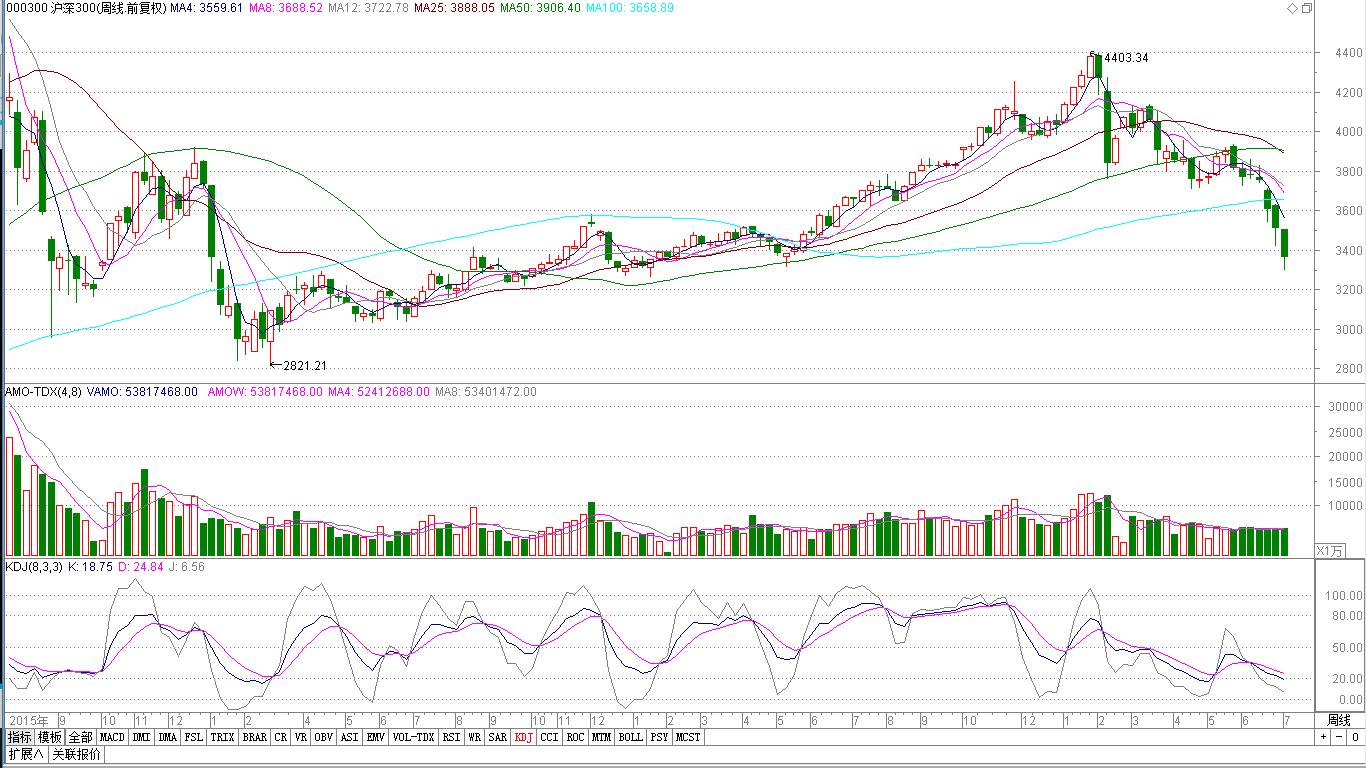This screenshot has height=768, width=1366.
Task: Switch indicator to CR
Action: (281, 737)
